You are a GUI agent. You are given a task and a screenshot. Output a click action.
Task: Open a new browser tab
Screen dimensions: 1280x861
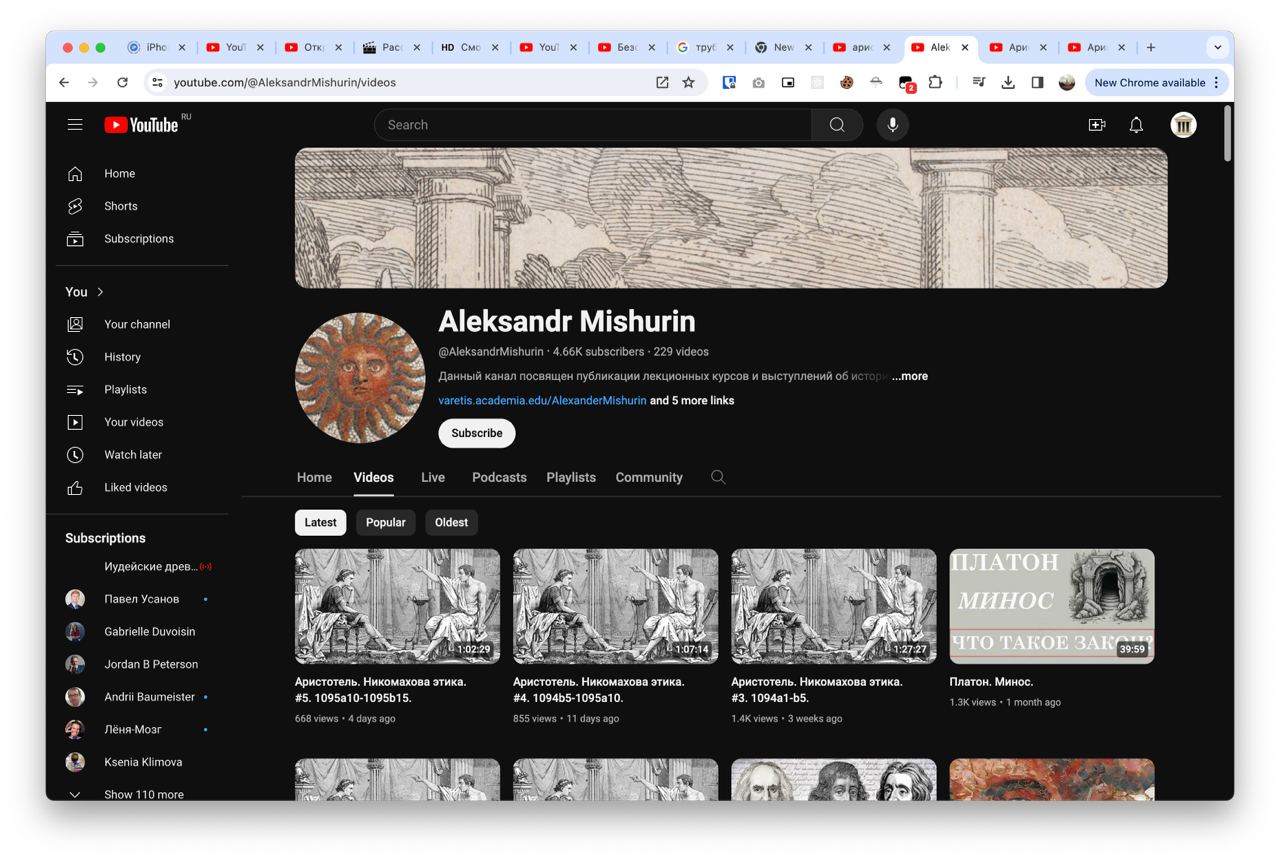click(x=1151, y=47)
